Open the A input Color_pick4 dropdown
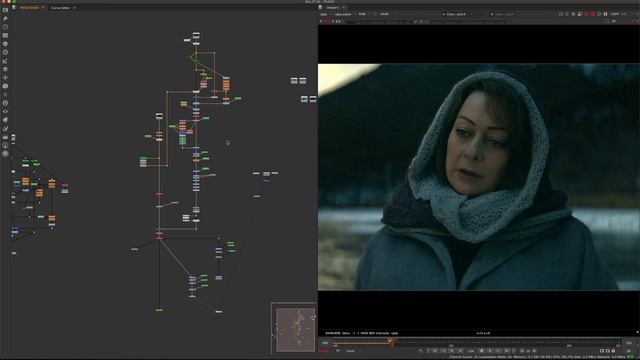 click(x=456, y=14)
